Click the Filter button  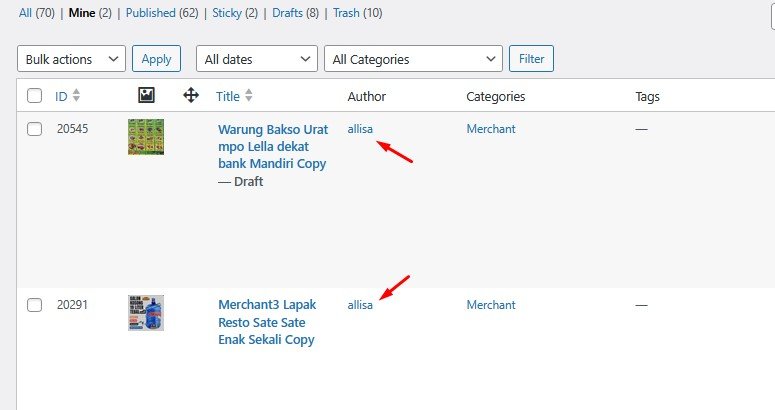coord(531,59)
